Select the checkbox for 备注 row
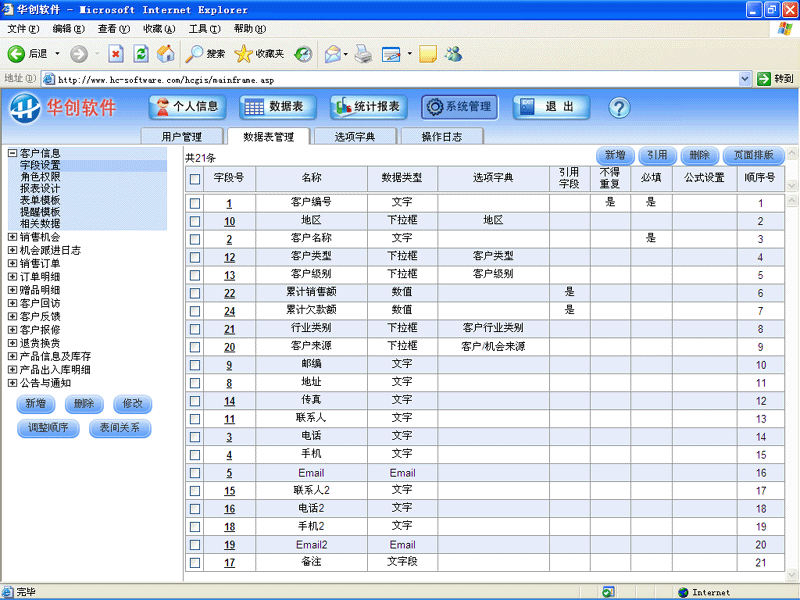This screenshot has width=800, height=600. pyautogui.click(x=195, y=563)
